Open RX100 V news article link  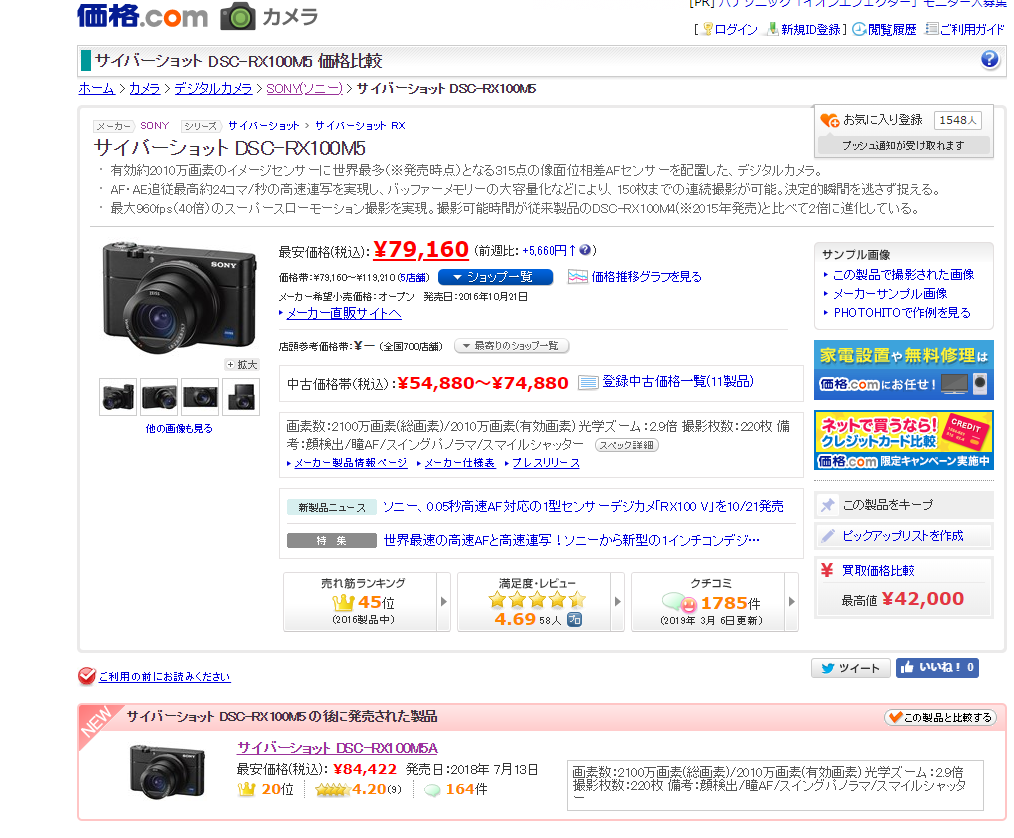[583, 506]
